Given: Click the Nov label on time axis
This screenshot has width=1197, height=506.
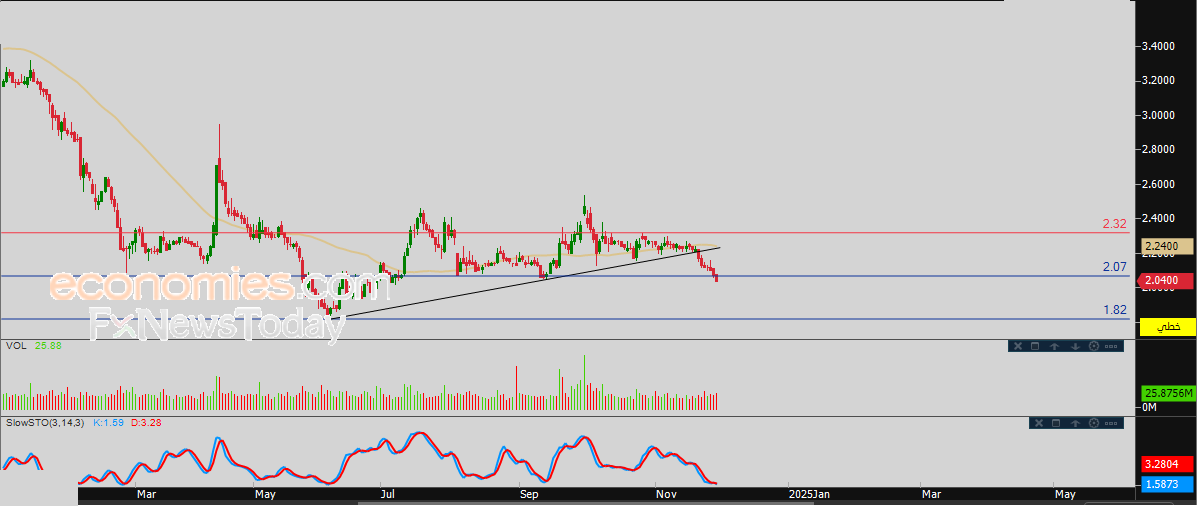Looking at the screenshot, I should 666,495.
